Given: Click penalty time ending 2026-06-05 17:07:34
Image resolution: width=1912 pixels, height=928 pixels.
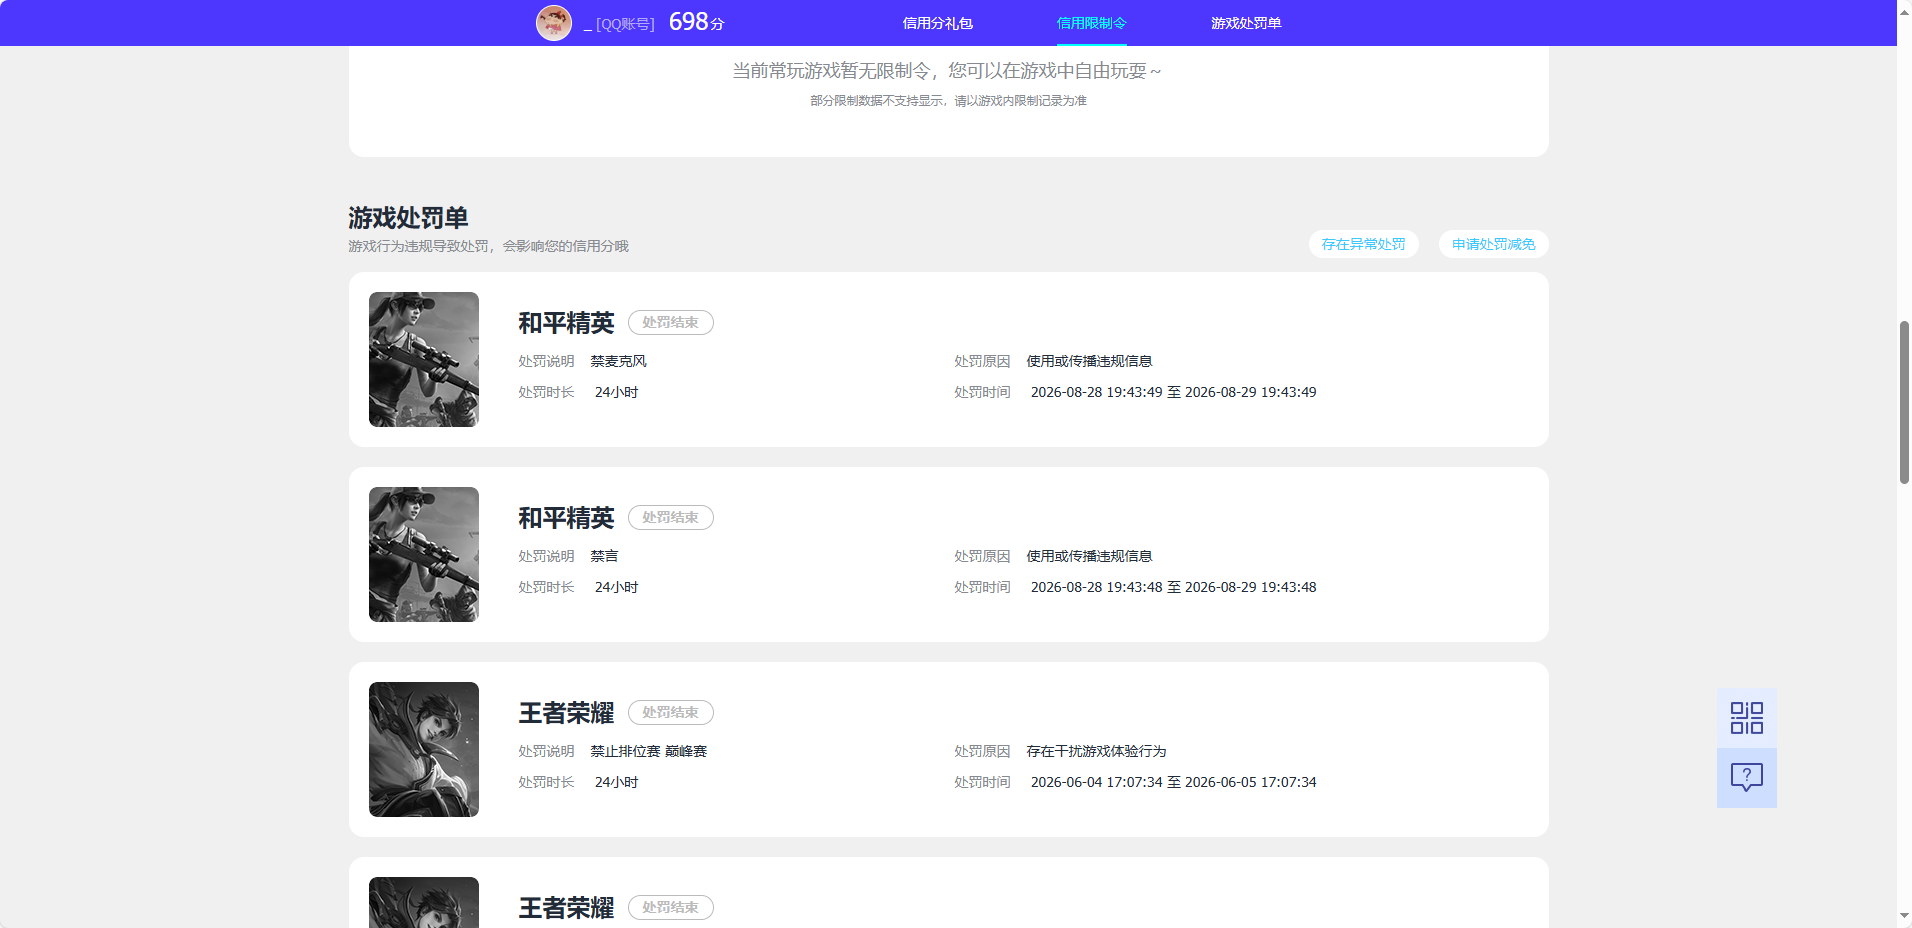Looking at the screenshot, I should (1173, 782).
